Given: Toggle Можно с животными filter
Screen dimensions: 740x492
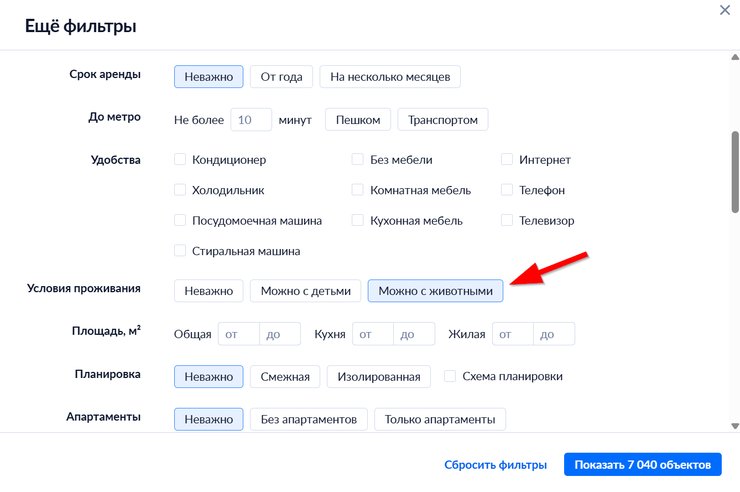Looking at the screenshot, I should tap(435, 291).
